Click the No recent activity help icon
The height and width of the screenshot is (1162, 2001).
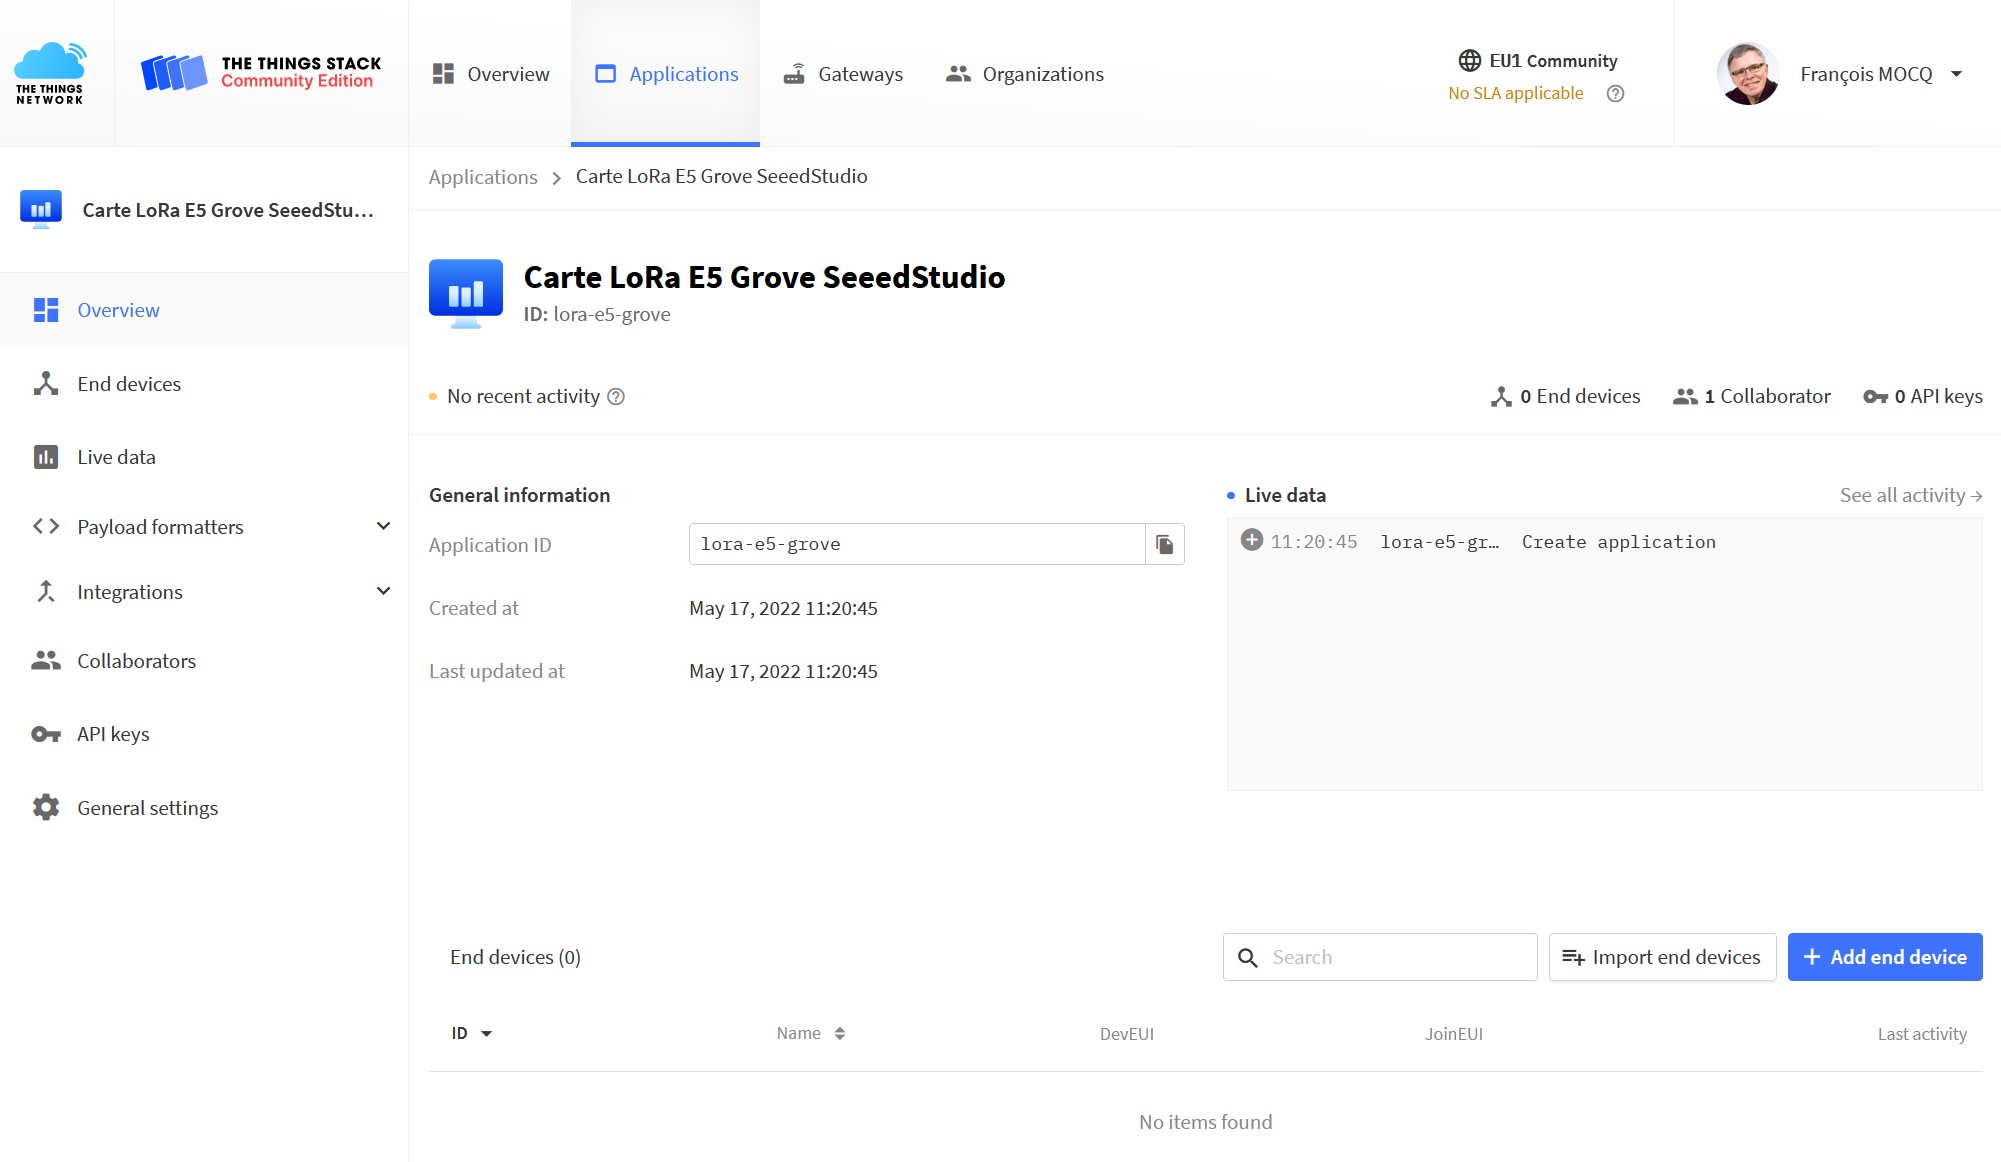click(x=616, y=396)
